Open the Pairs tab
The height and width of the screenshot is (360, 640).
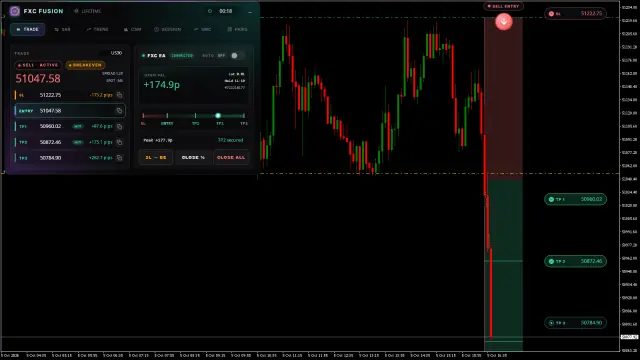point(238,29)
